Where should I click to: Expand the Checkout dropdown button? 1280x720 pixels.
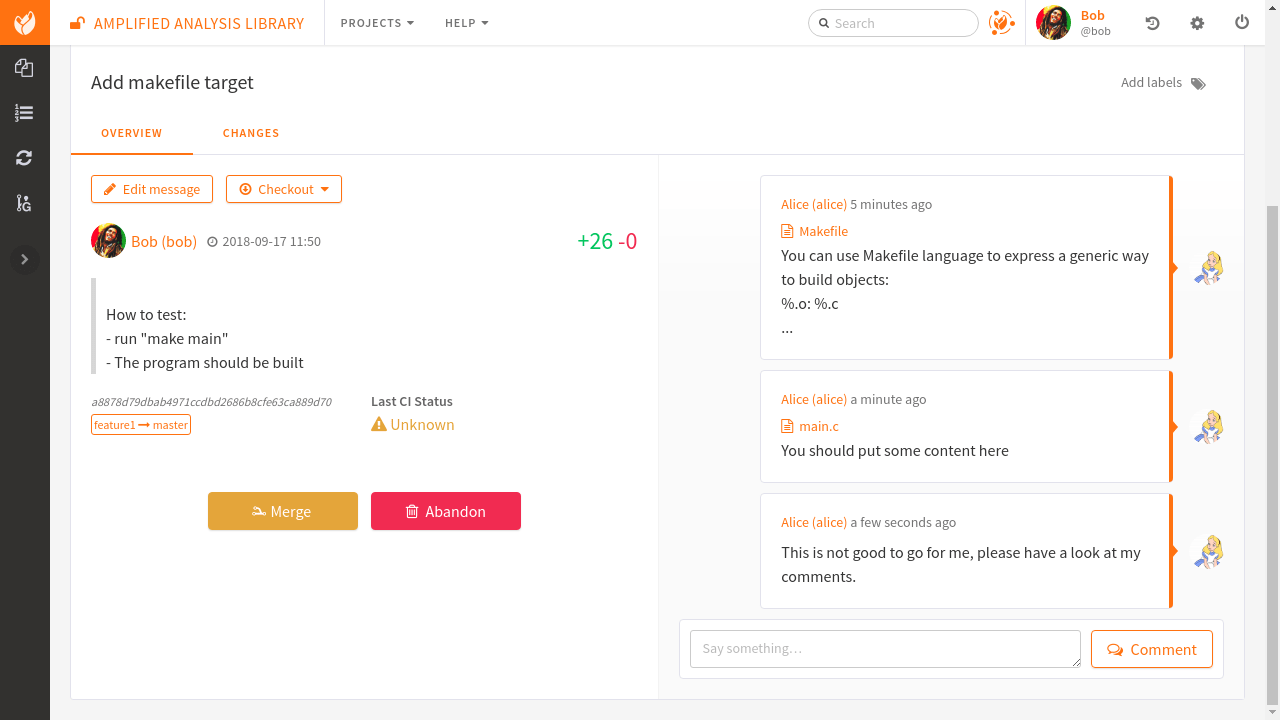click(x=284, y=189)
